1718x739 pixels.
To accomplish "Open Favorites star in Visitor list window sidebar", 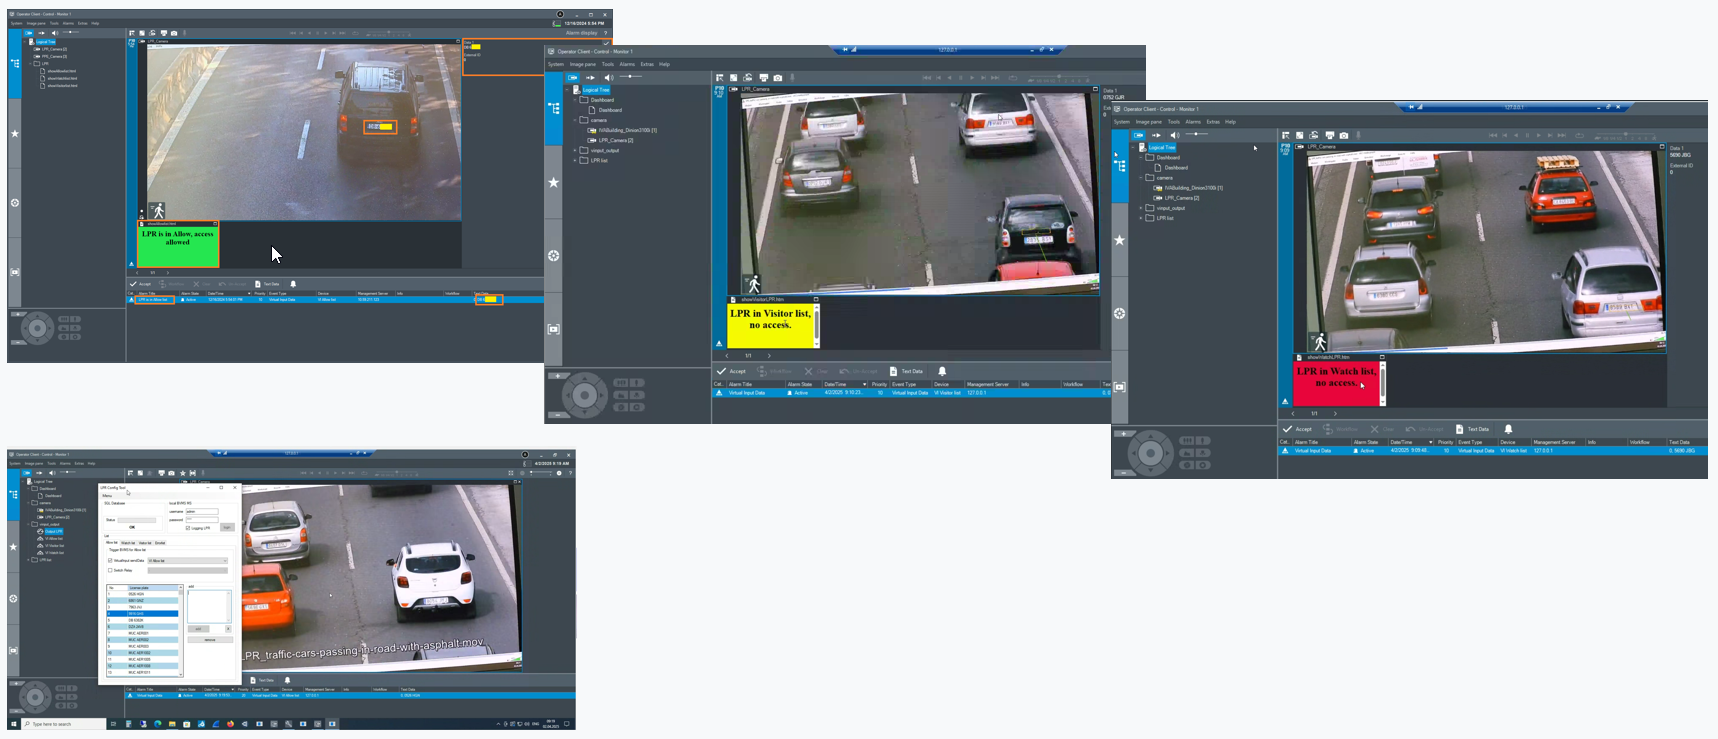I will pos(553,183).
